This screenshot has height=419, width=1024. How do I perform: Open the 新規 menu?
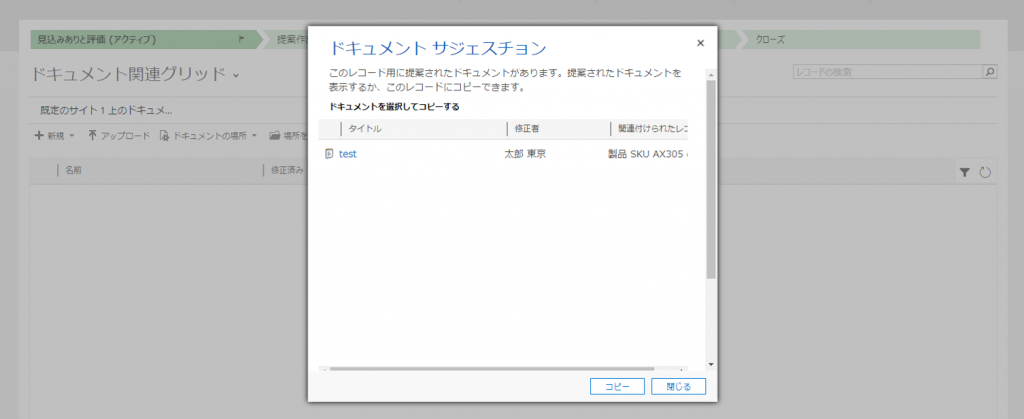(x=54, y=136)
